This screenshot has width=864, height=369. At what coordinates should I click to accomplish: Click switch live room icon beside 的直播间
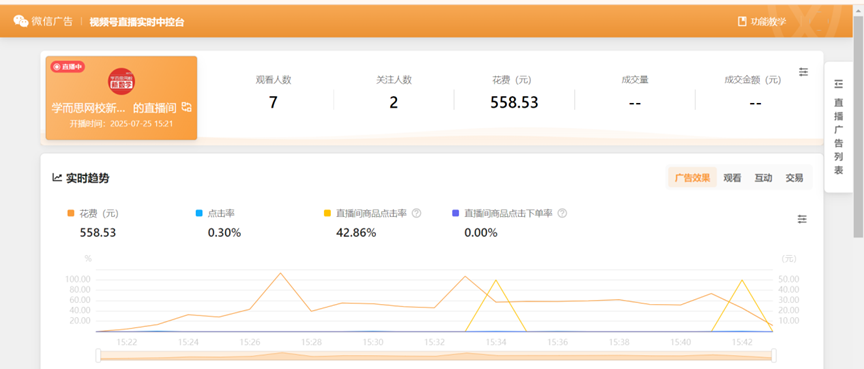186,107
